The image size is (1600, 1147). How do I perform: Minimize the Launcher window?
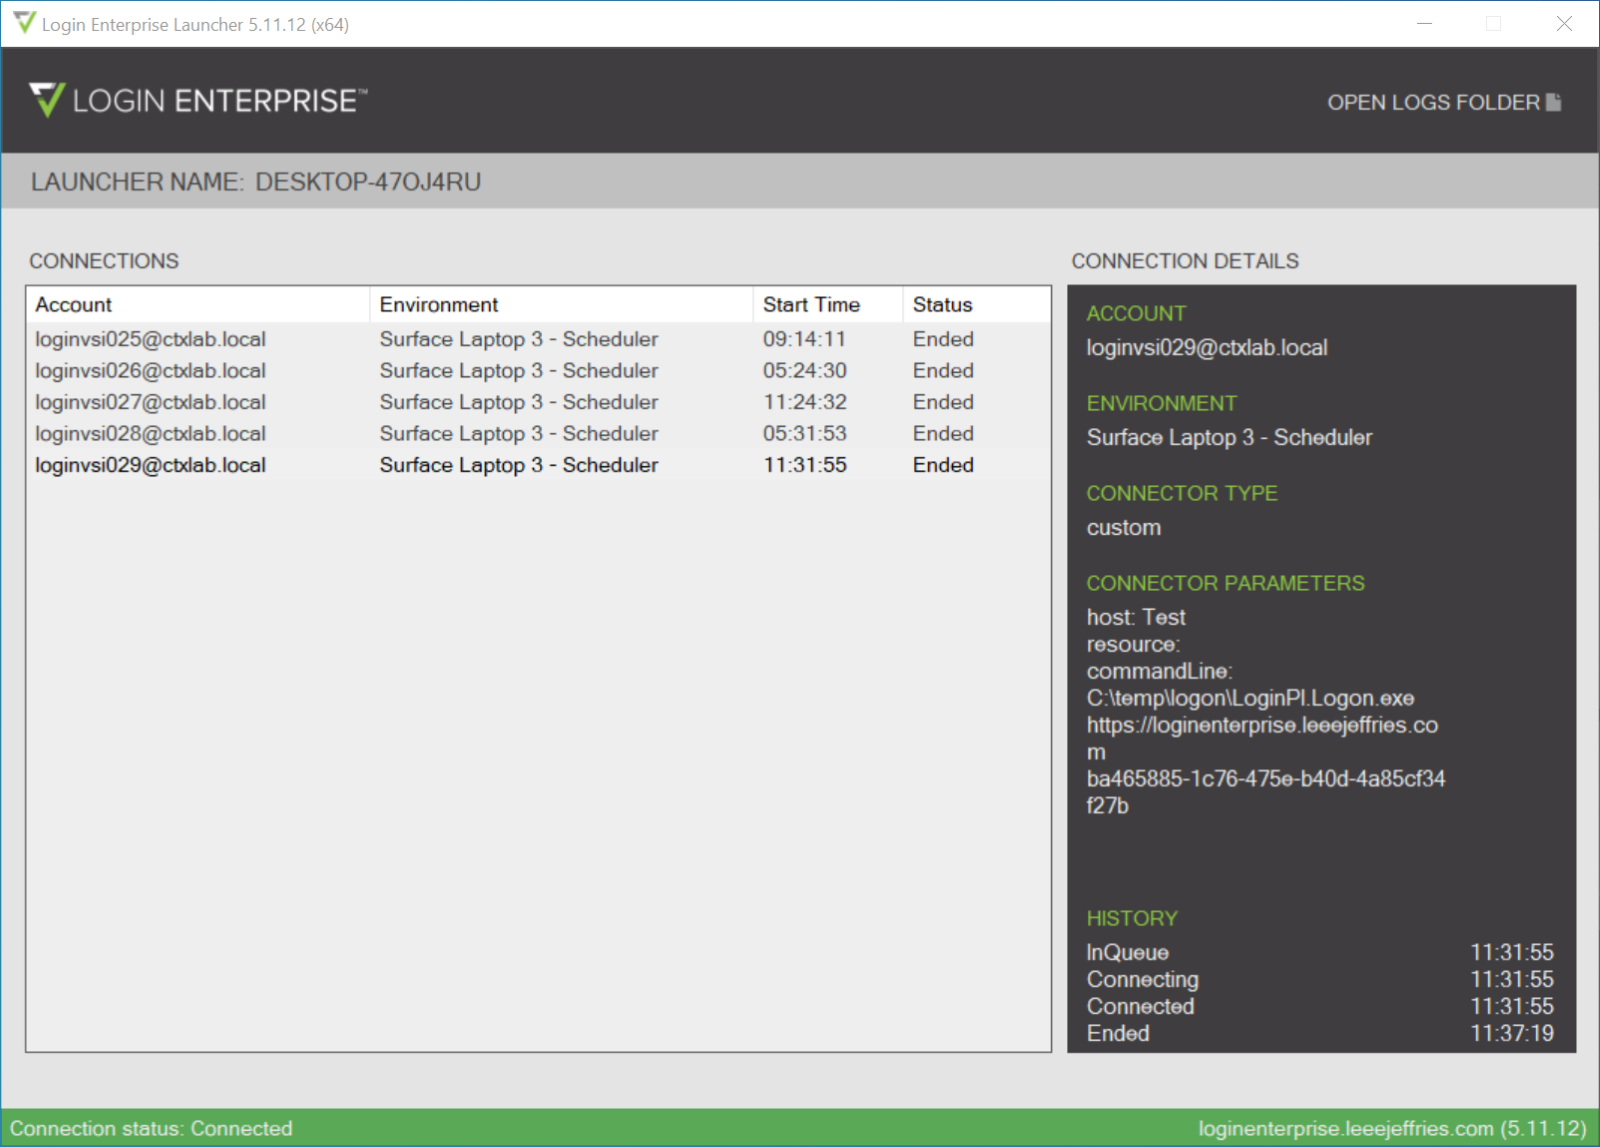[1425, 24]
